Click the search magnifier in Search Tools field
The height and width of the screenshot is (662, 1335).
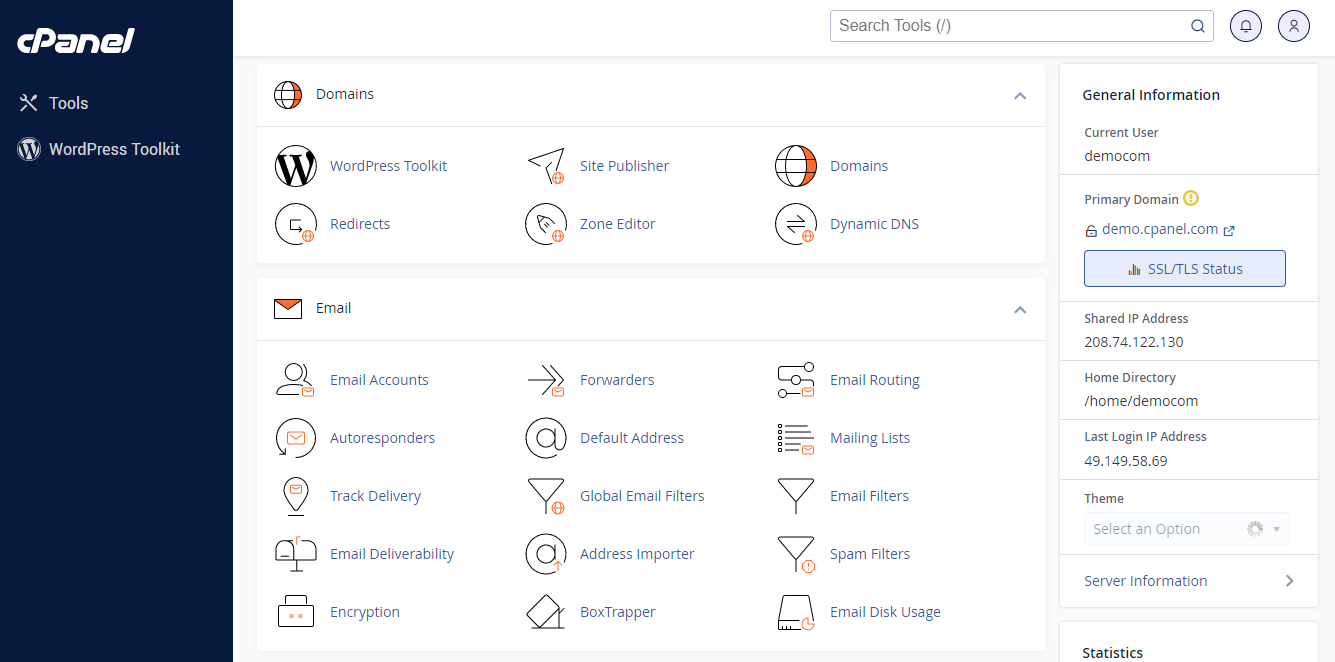(x=1197, y=26)
